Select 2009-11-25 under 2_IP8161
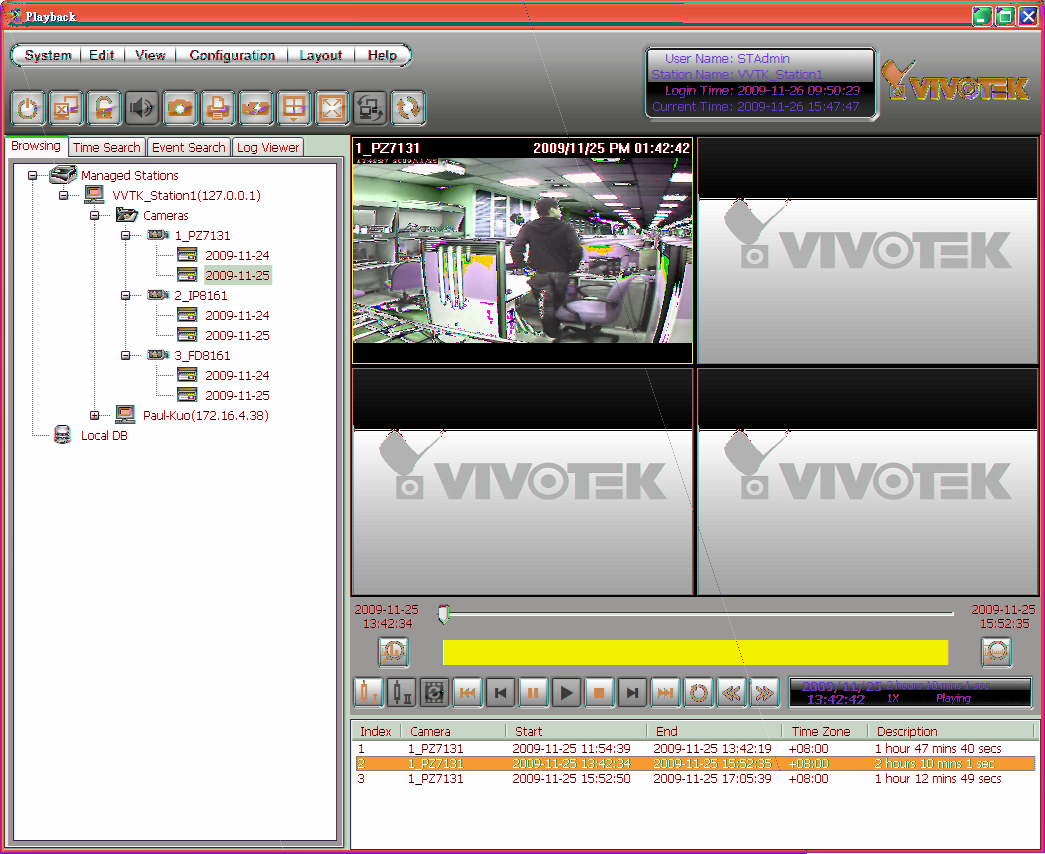This screenshot has width=1045, height=854. 237,335
